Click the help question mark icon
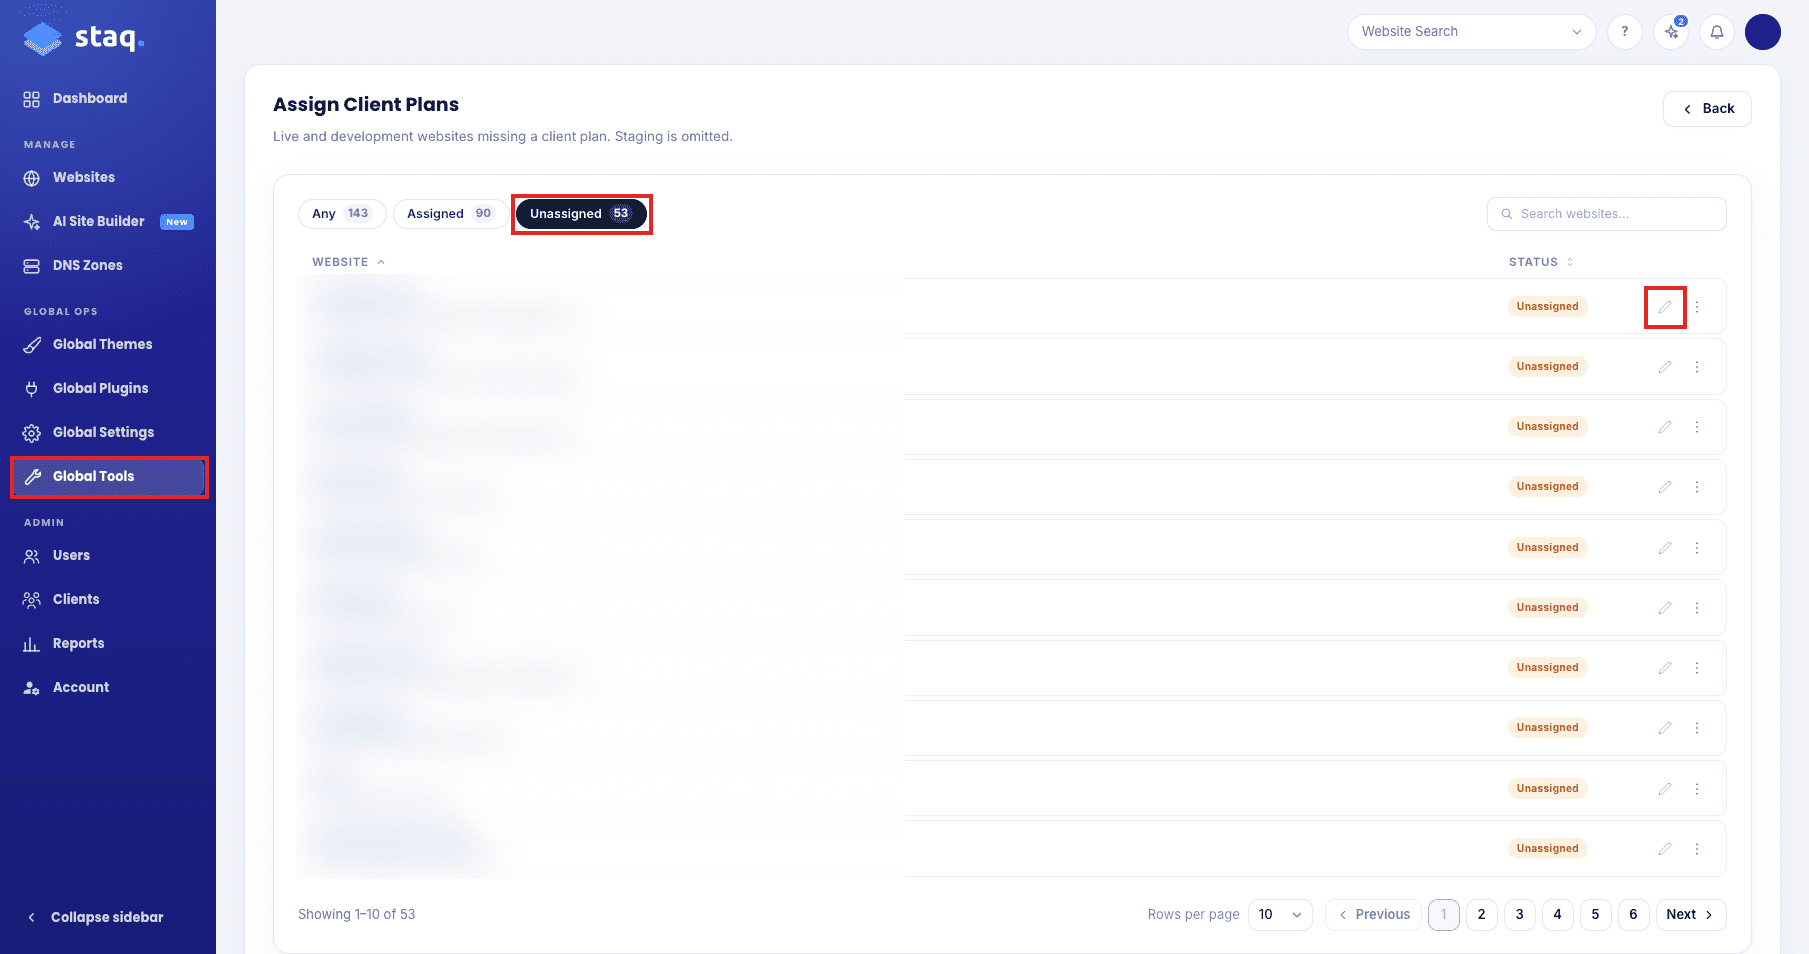The width and height of the screenshot is (1809, 954). (1625, 32)
